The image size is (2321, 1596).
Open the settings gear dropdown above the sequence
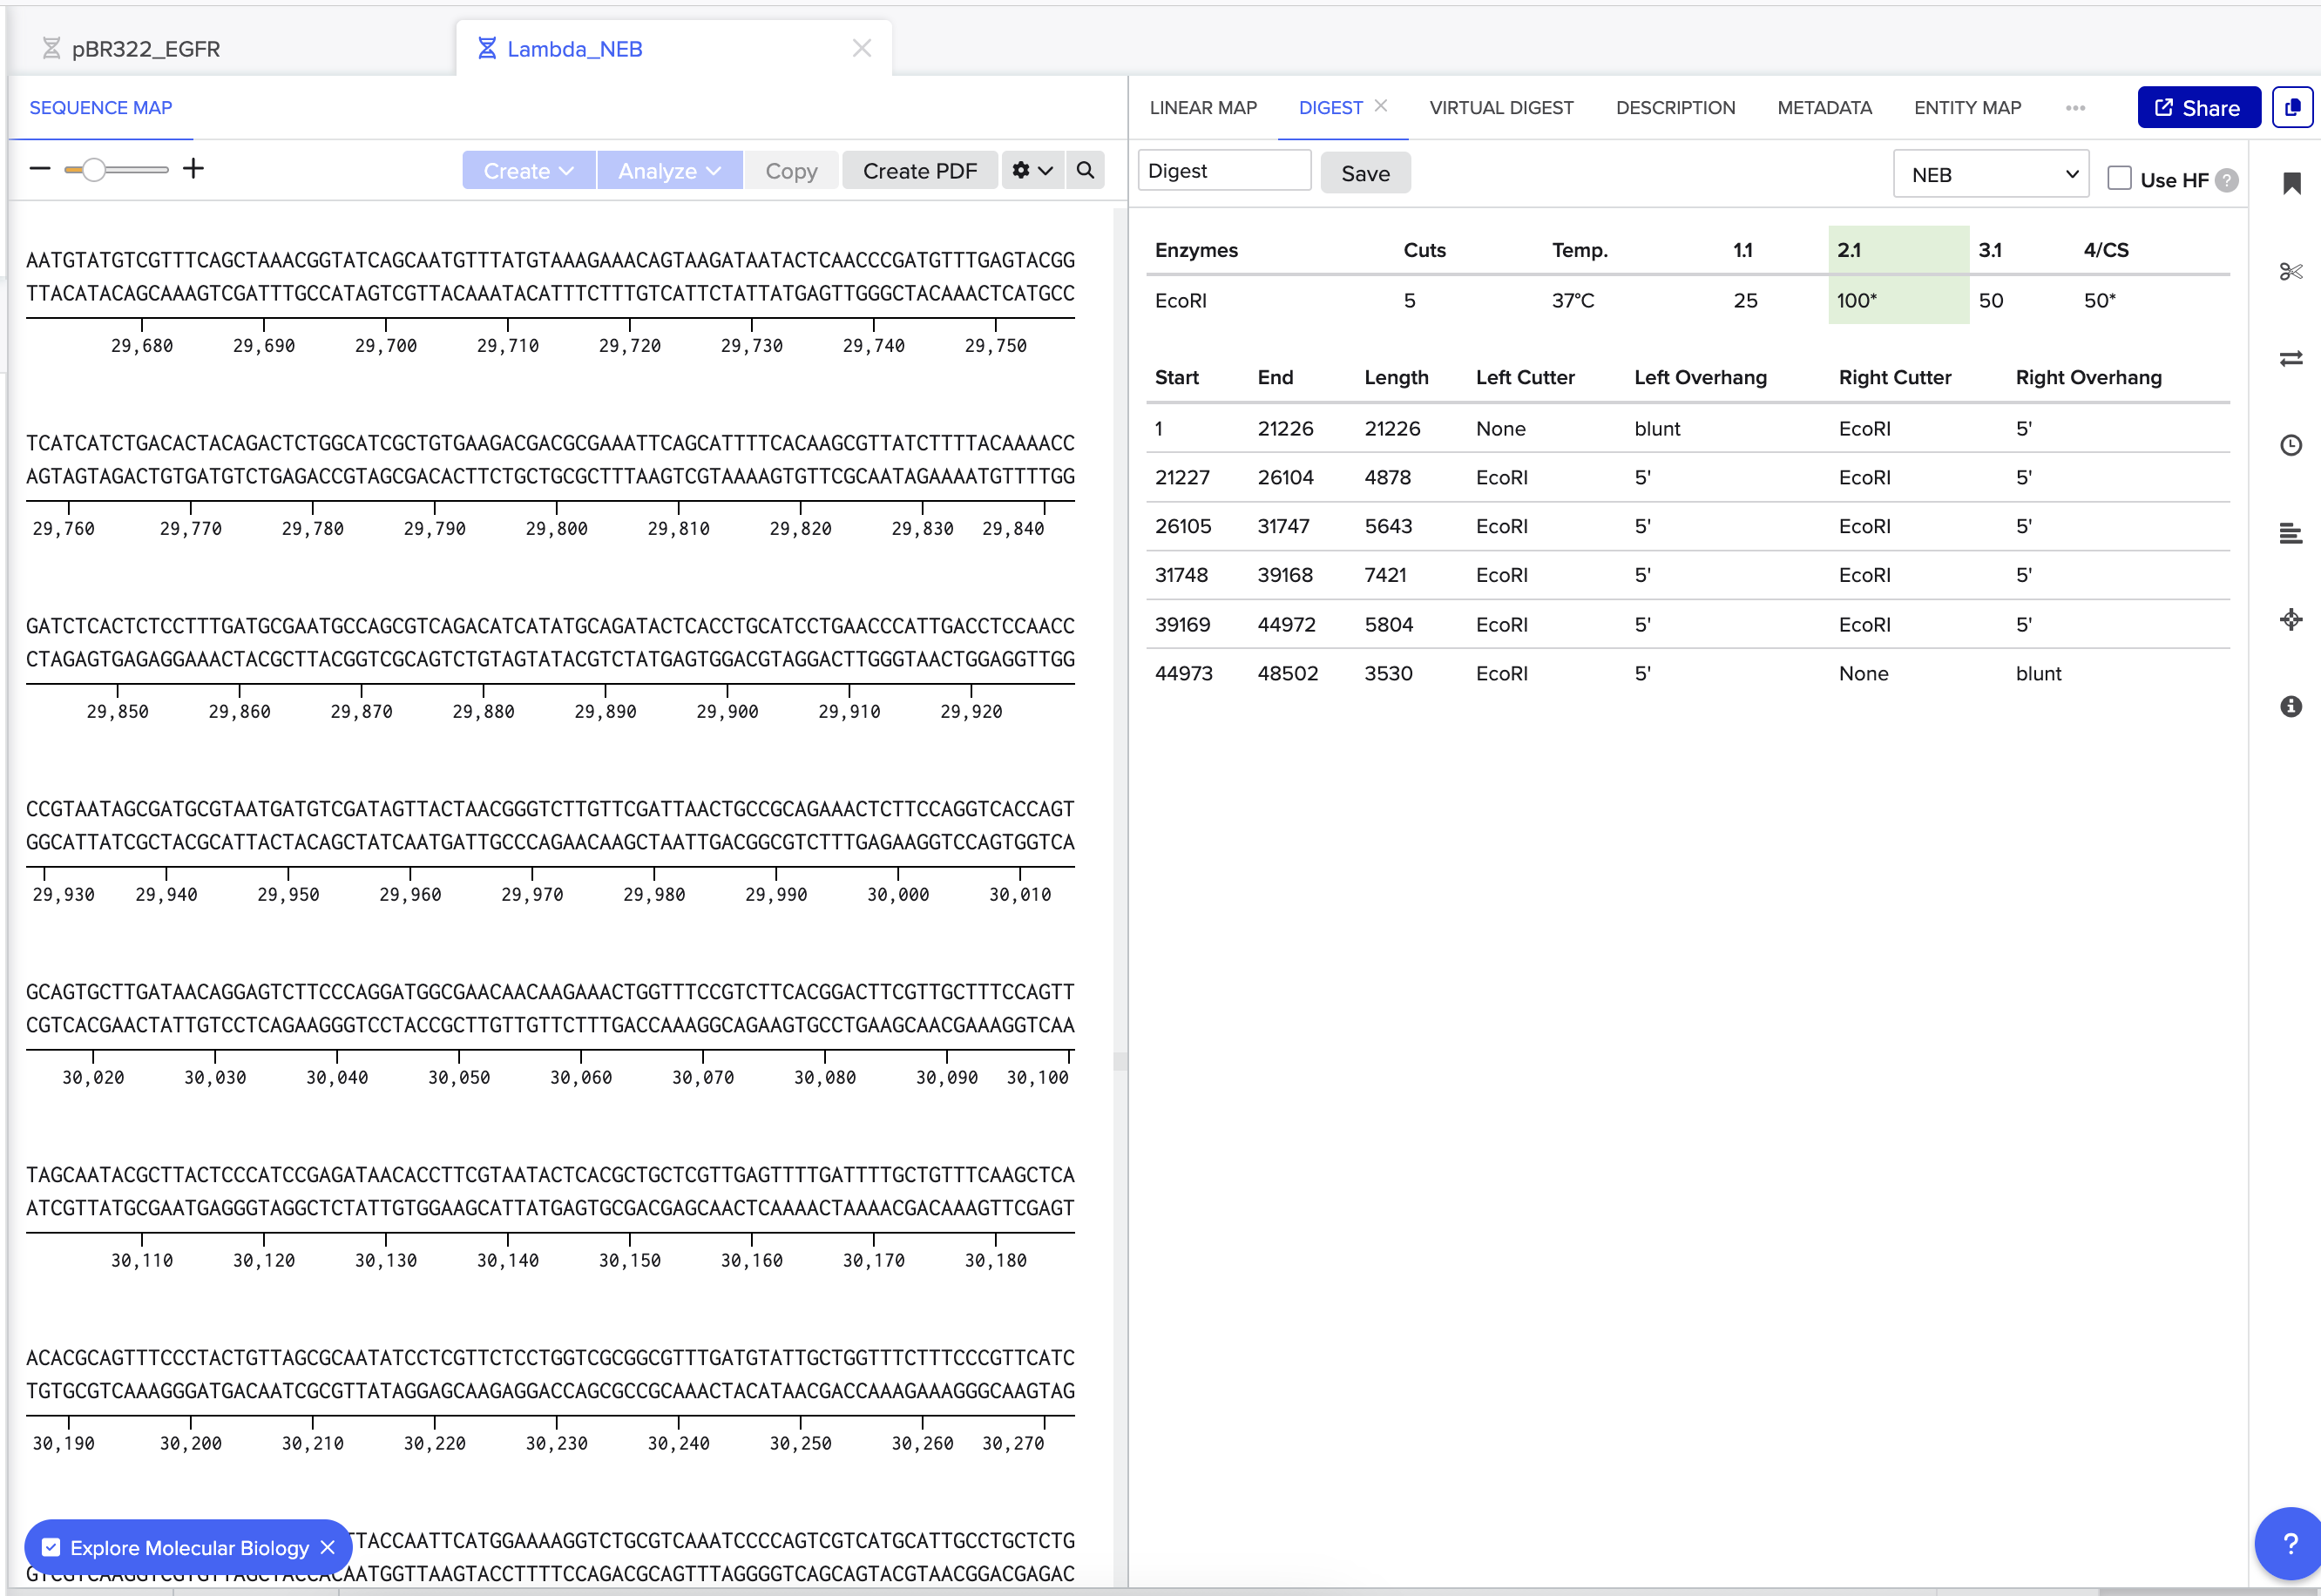pos(1032,170)
